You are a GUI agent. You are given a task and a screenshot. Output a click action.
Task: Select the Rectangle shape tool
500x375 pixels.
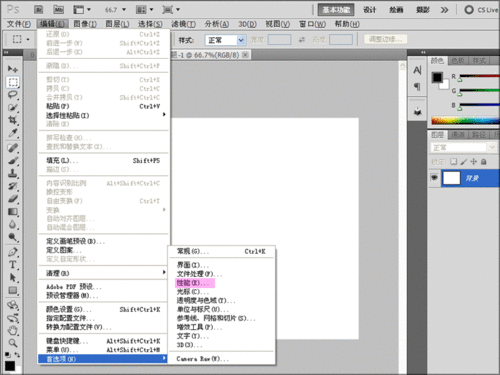tap(13, 290)
